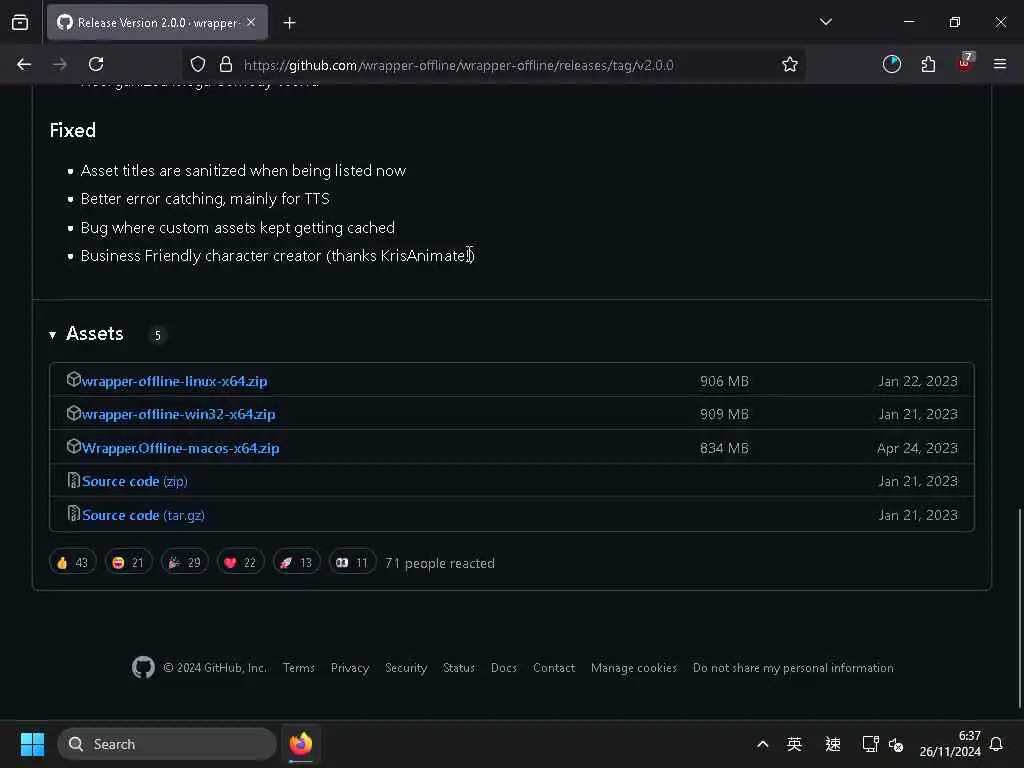Viewport: 1024px width, 768px height.
Task: Click Apr 24, 2023 date text
Action: 917,448
